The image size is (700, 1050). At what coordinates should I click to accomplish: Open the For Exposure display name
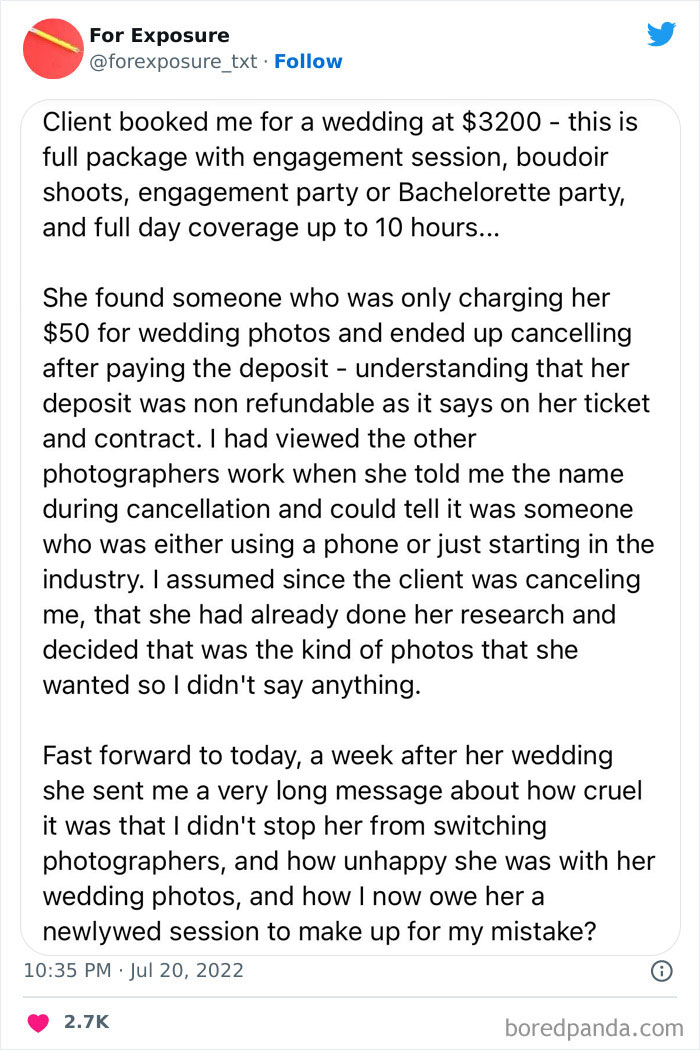pyautogui.click(x=159, y=35)
